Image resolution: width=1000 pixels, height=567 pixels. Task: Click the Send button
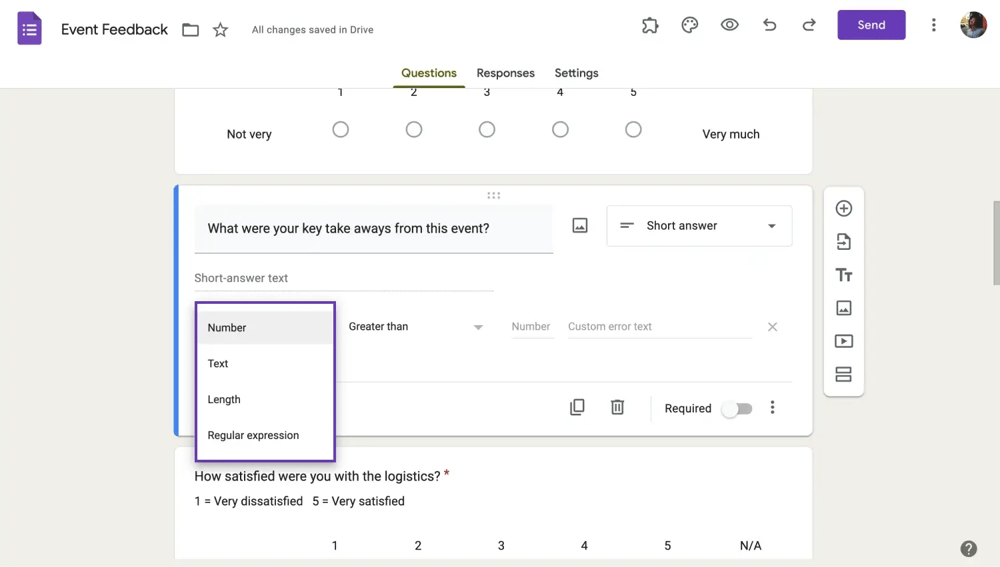point(871,25)
